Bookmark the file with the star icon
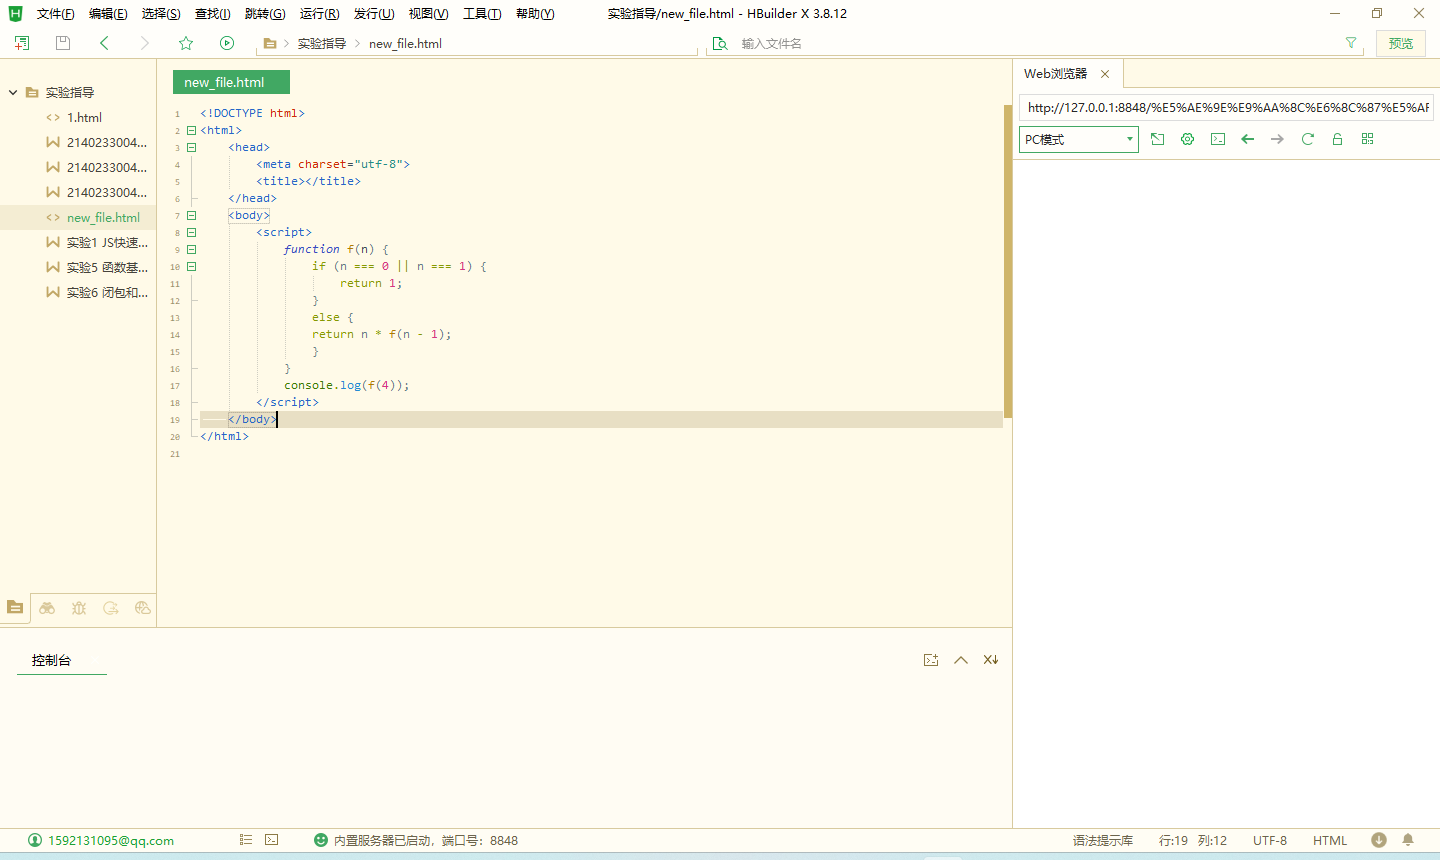This screenshot has height=860, width=1440. coord(186,43)
